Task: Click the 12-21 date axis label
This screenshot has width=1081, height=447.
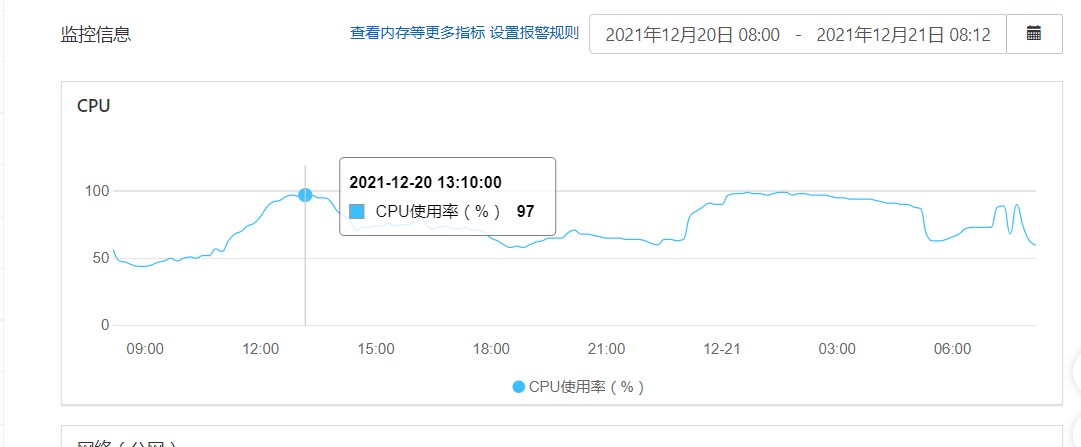Action: coord(722,349)
